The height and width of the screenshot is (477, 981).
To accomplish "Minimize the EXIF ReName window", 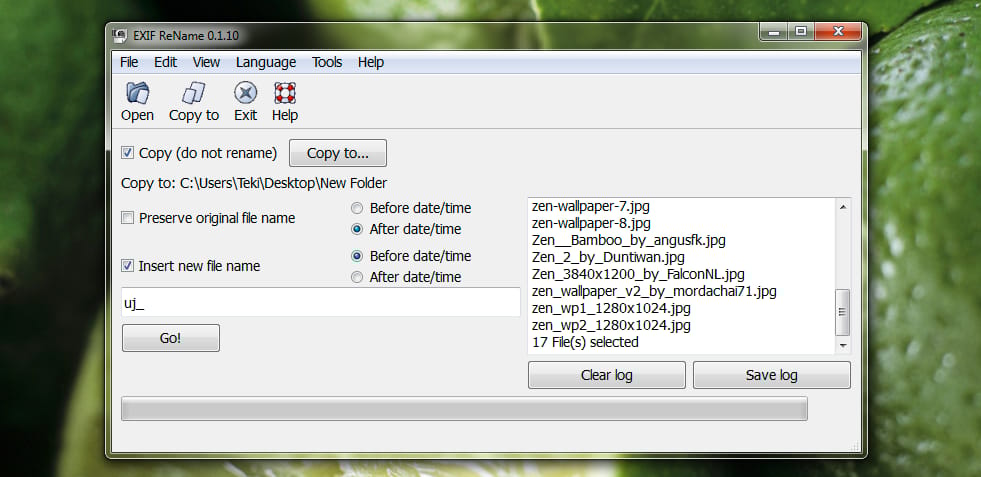I will click(x=774, y=31).
